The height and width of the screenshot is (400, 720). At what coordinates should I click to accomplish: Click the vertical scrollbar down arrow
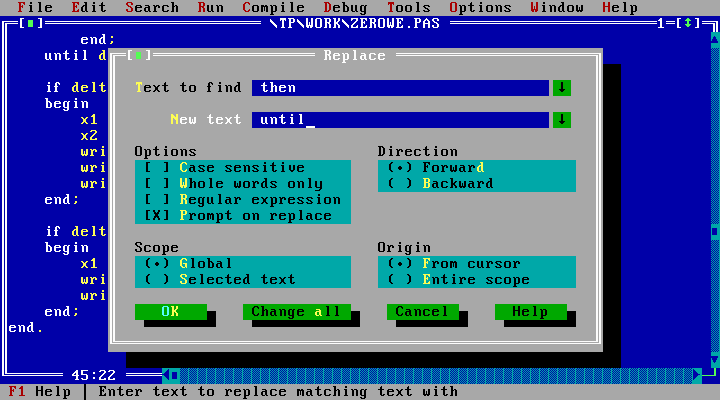point(715,359)
